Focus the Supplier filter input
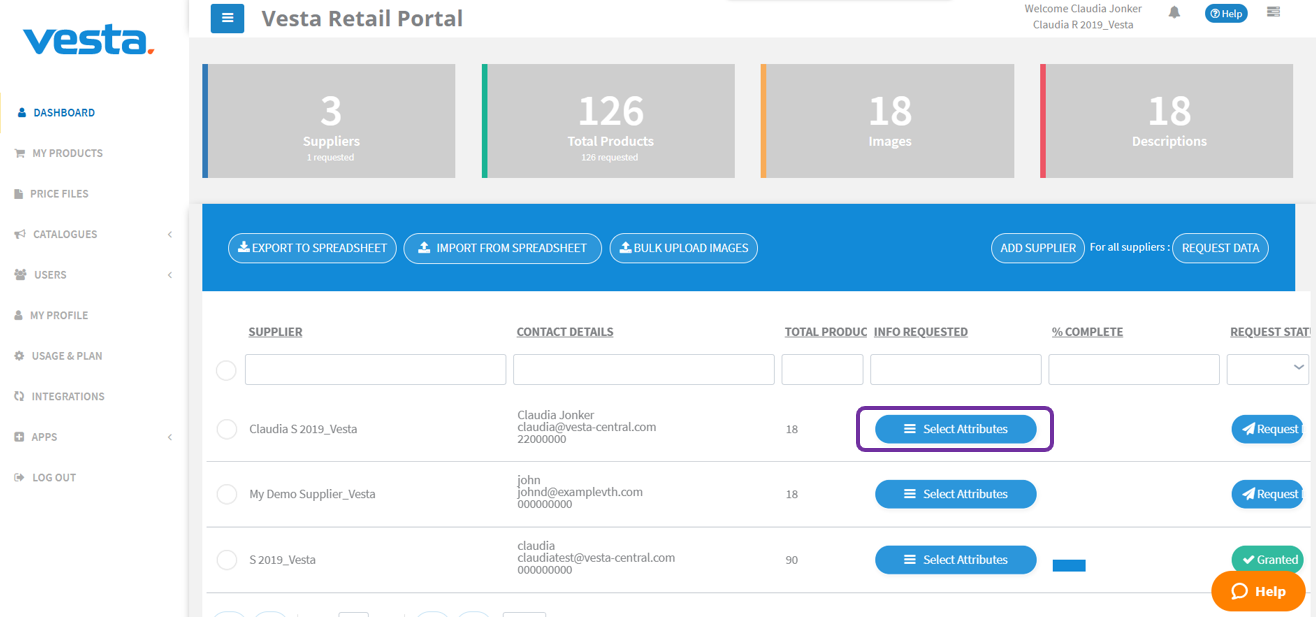 point(376,369)
